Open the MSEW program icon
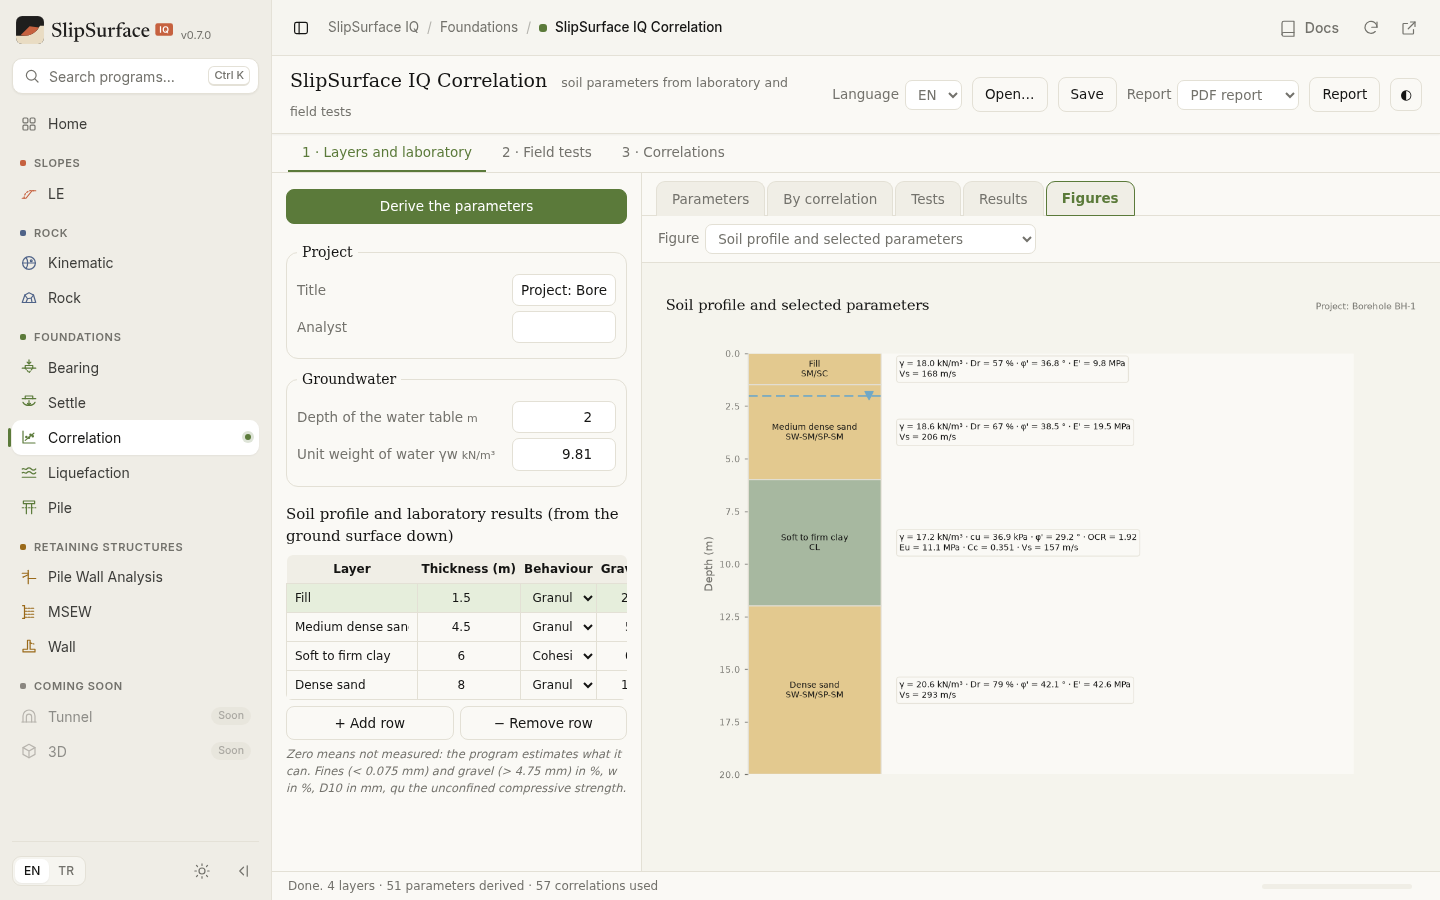Image resolution: width=1440 pixels, height=900 pixels. [x=29, y=612]
